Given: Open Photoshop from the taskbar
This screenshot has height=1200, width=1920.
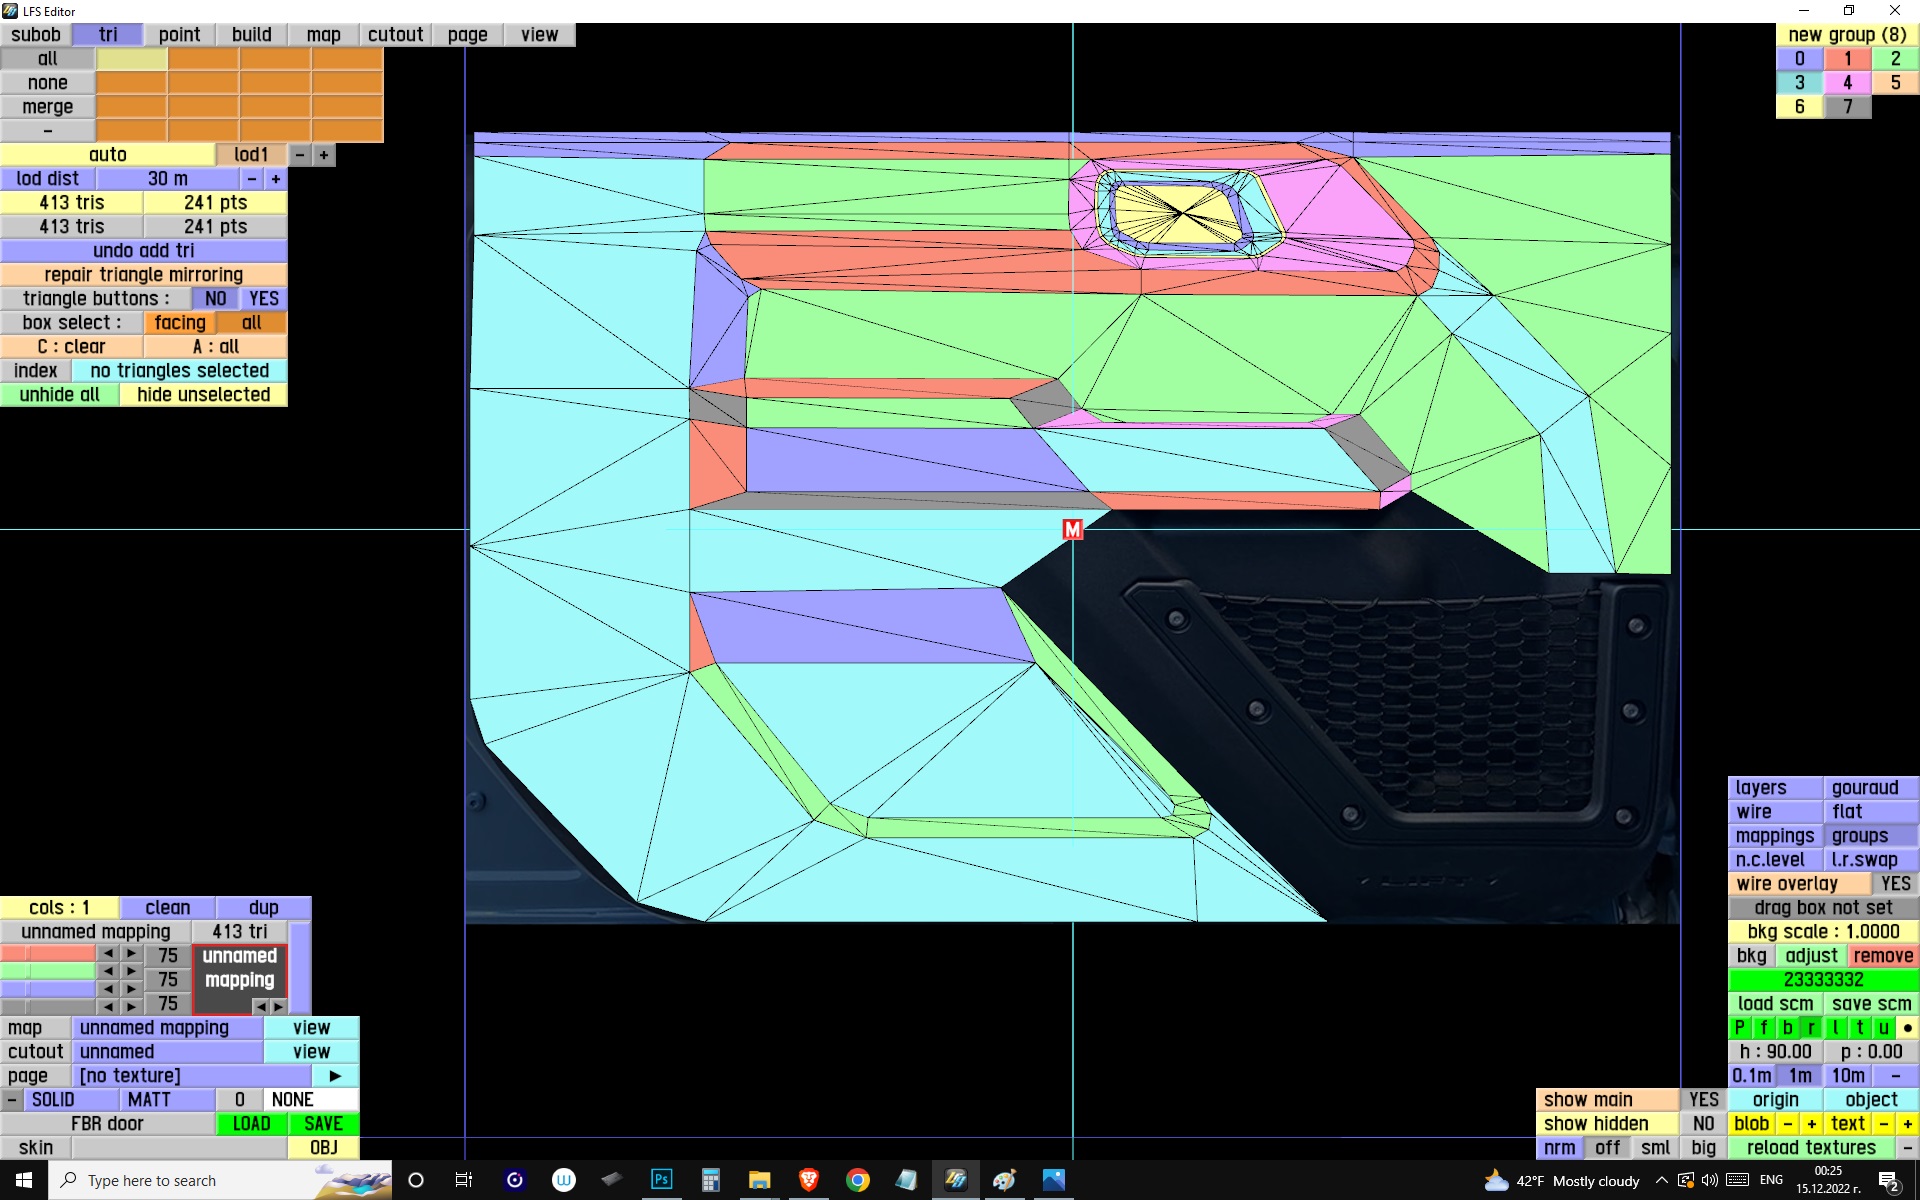Looking at the screenshot, I should pyautogui.click(x=661, y=1180).
